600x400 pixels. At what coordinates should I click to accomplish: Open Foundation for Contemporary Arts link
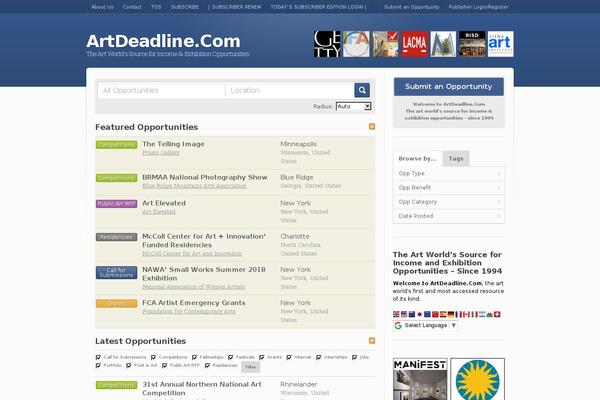[189, 311]
